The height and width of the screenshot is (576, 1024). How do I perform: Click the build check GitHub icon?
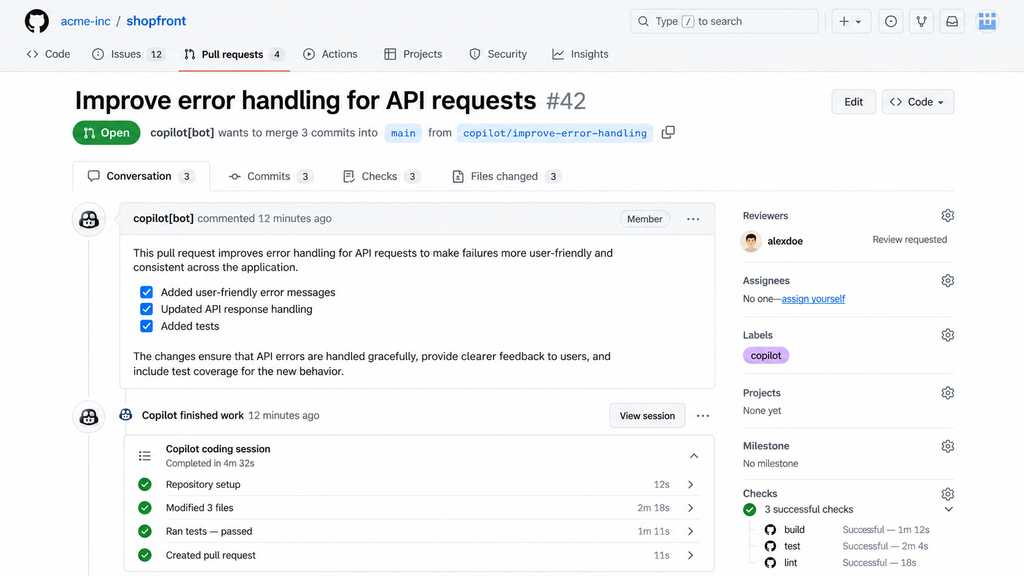click(771, 530)
